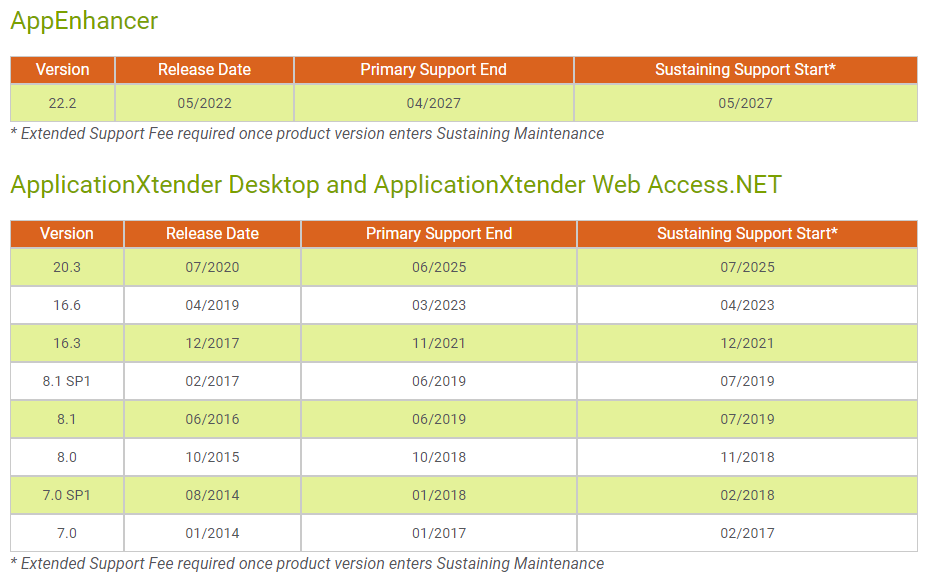939x581 pixels.
Task: Click Release Date header in AppEnhancer table
Action: click(204, 69)
